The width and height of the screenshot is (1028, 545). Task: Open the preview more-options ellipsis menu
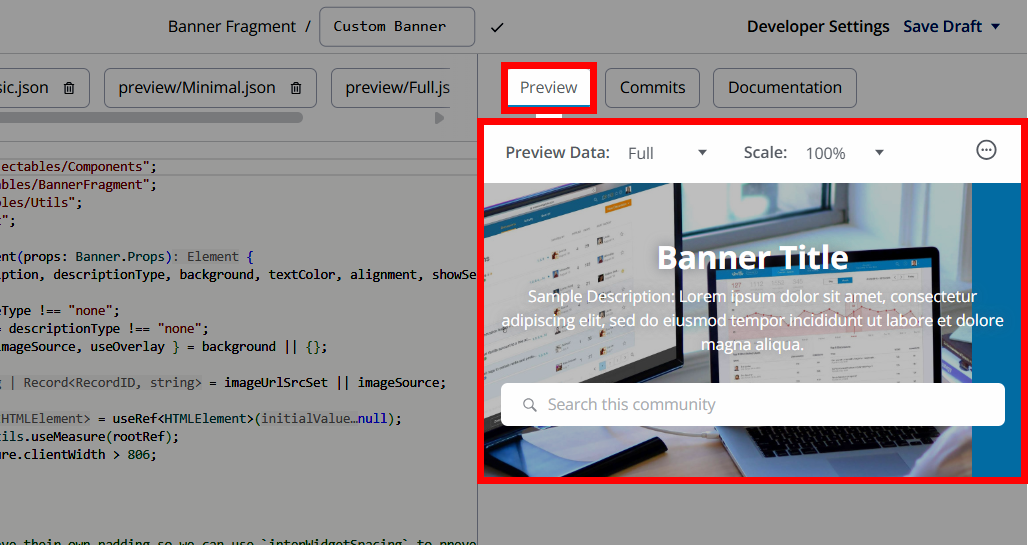pyautogui.click(x=986, y=150)
